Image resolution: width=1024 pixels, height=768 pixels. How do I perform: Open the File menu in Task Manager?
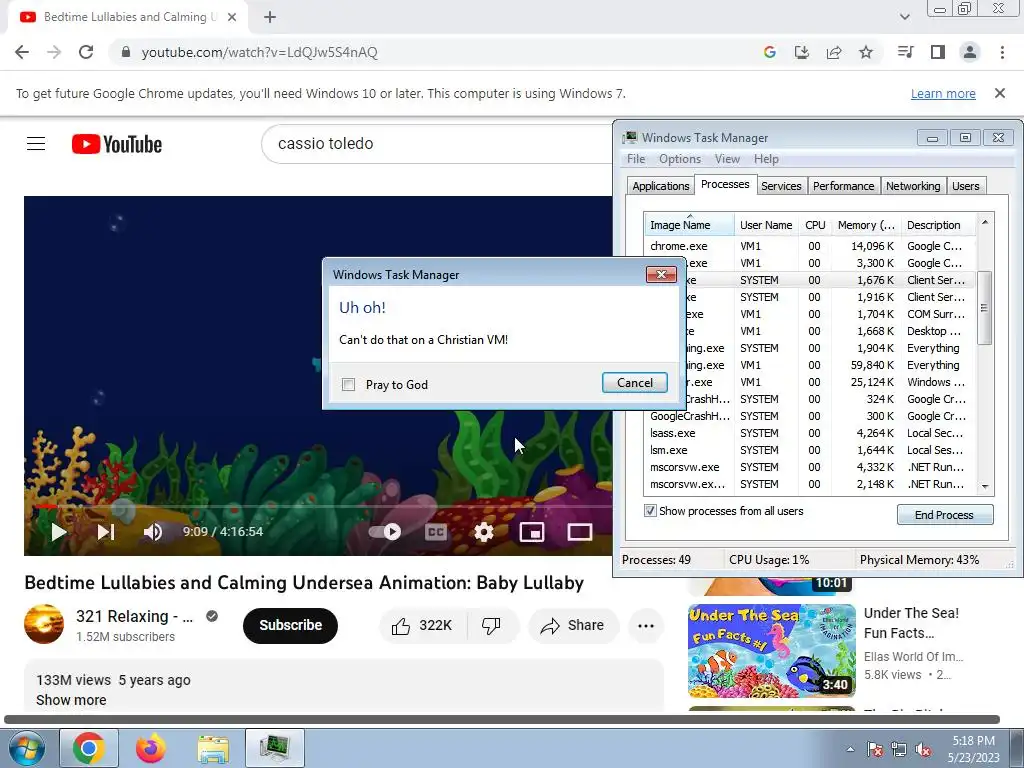pyautogui.click(x=635, y=159)
